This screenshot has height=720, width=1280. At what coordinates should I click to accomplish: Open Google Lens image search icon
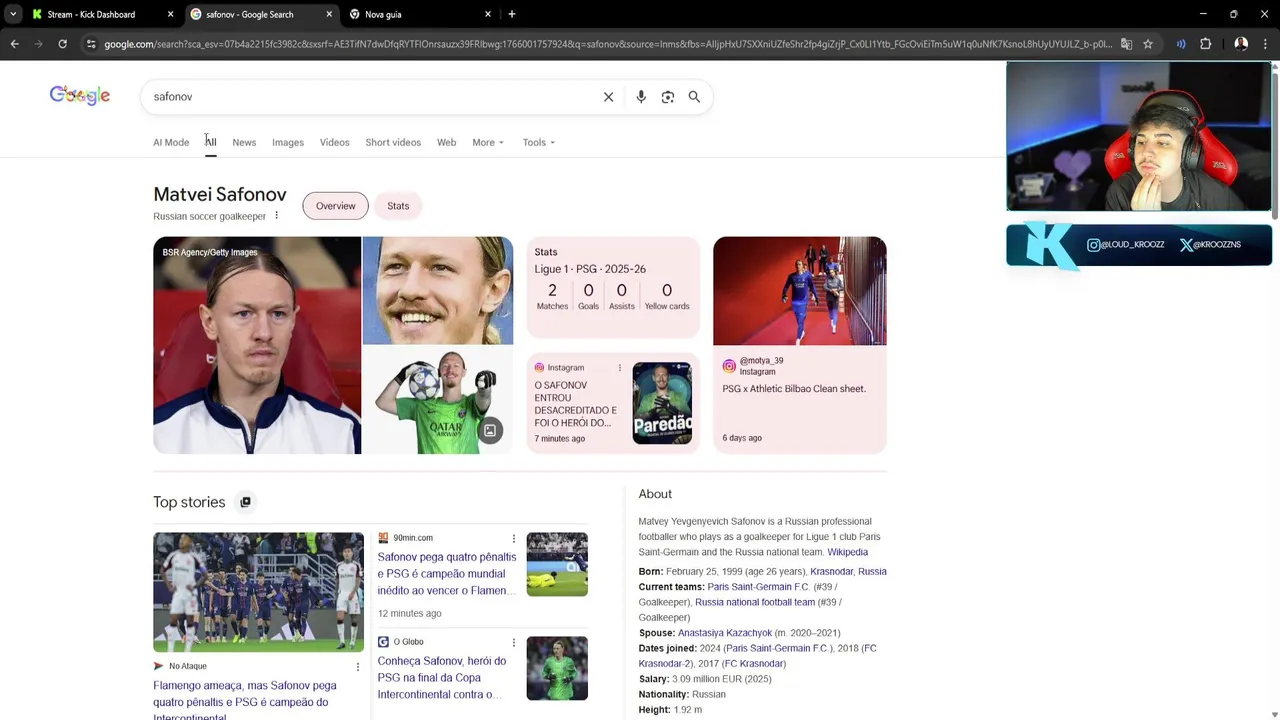pos(668,97)
